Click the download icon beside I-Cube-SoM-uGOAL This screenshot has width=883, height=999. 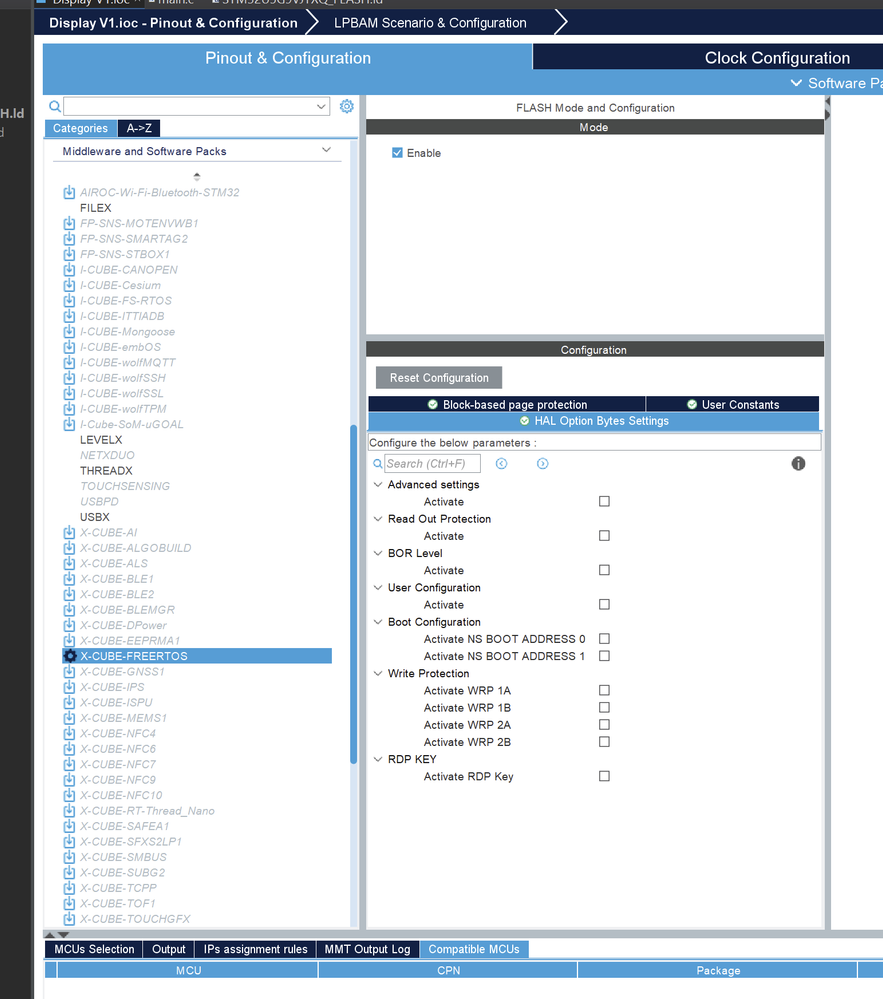69,424
